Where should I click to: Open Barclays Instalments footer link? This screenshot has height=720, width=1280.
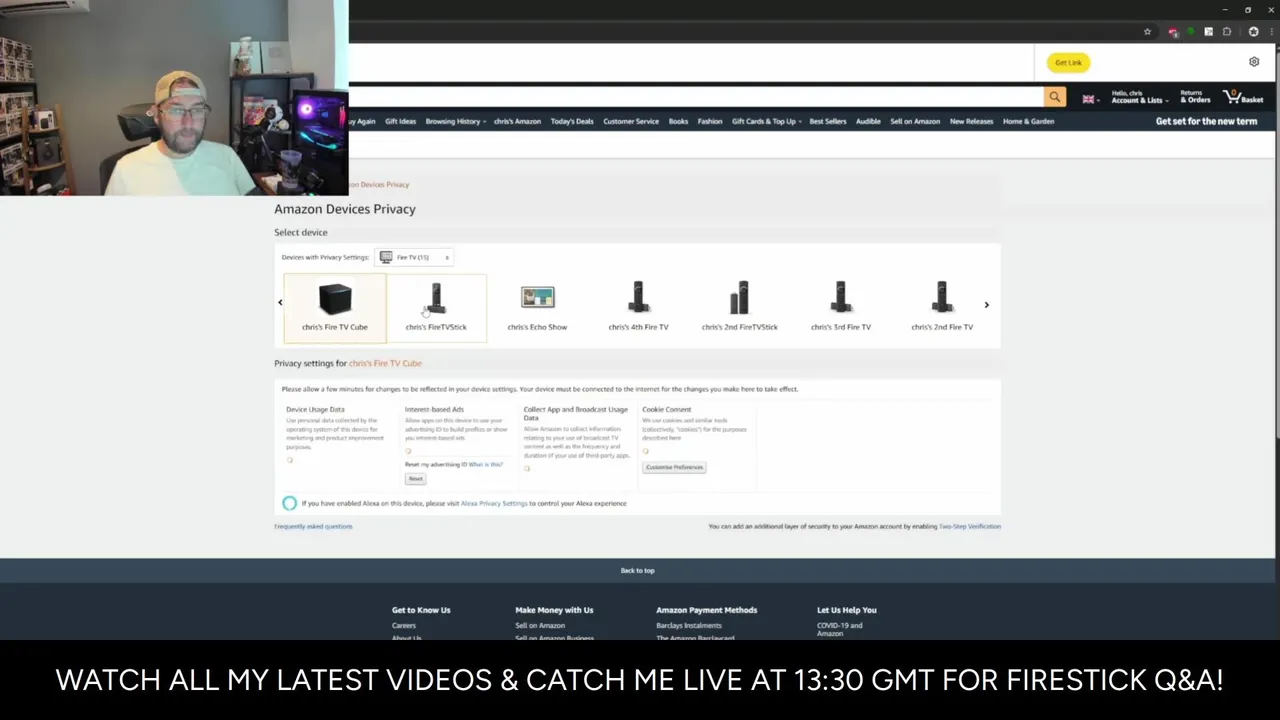coord(689,626)
